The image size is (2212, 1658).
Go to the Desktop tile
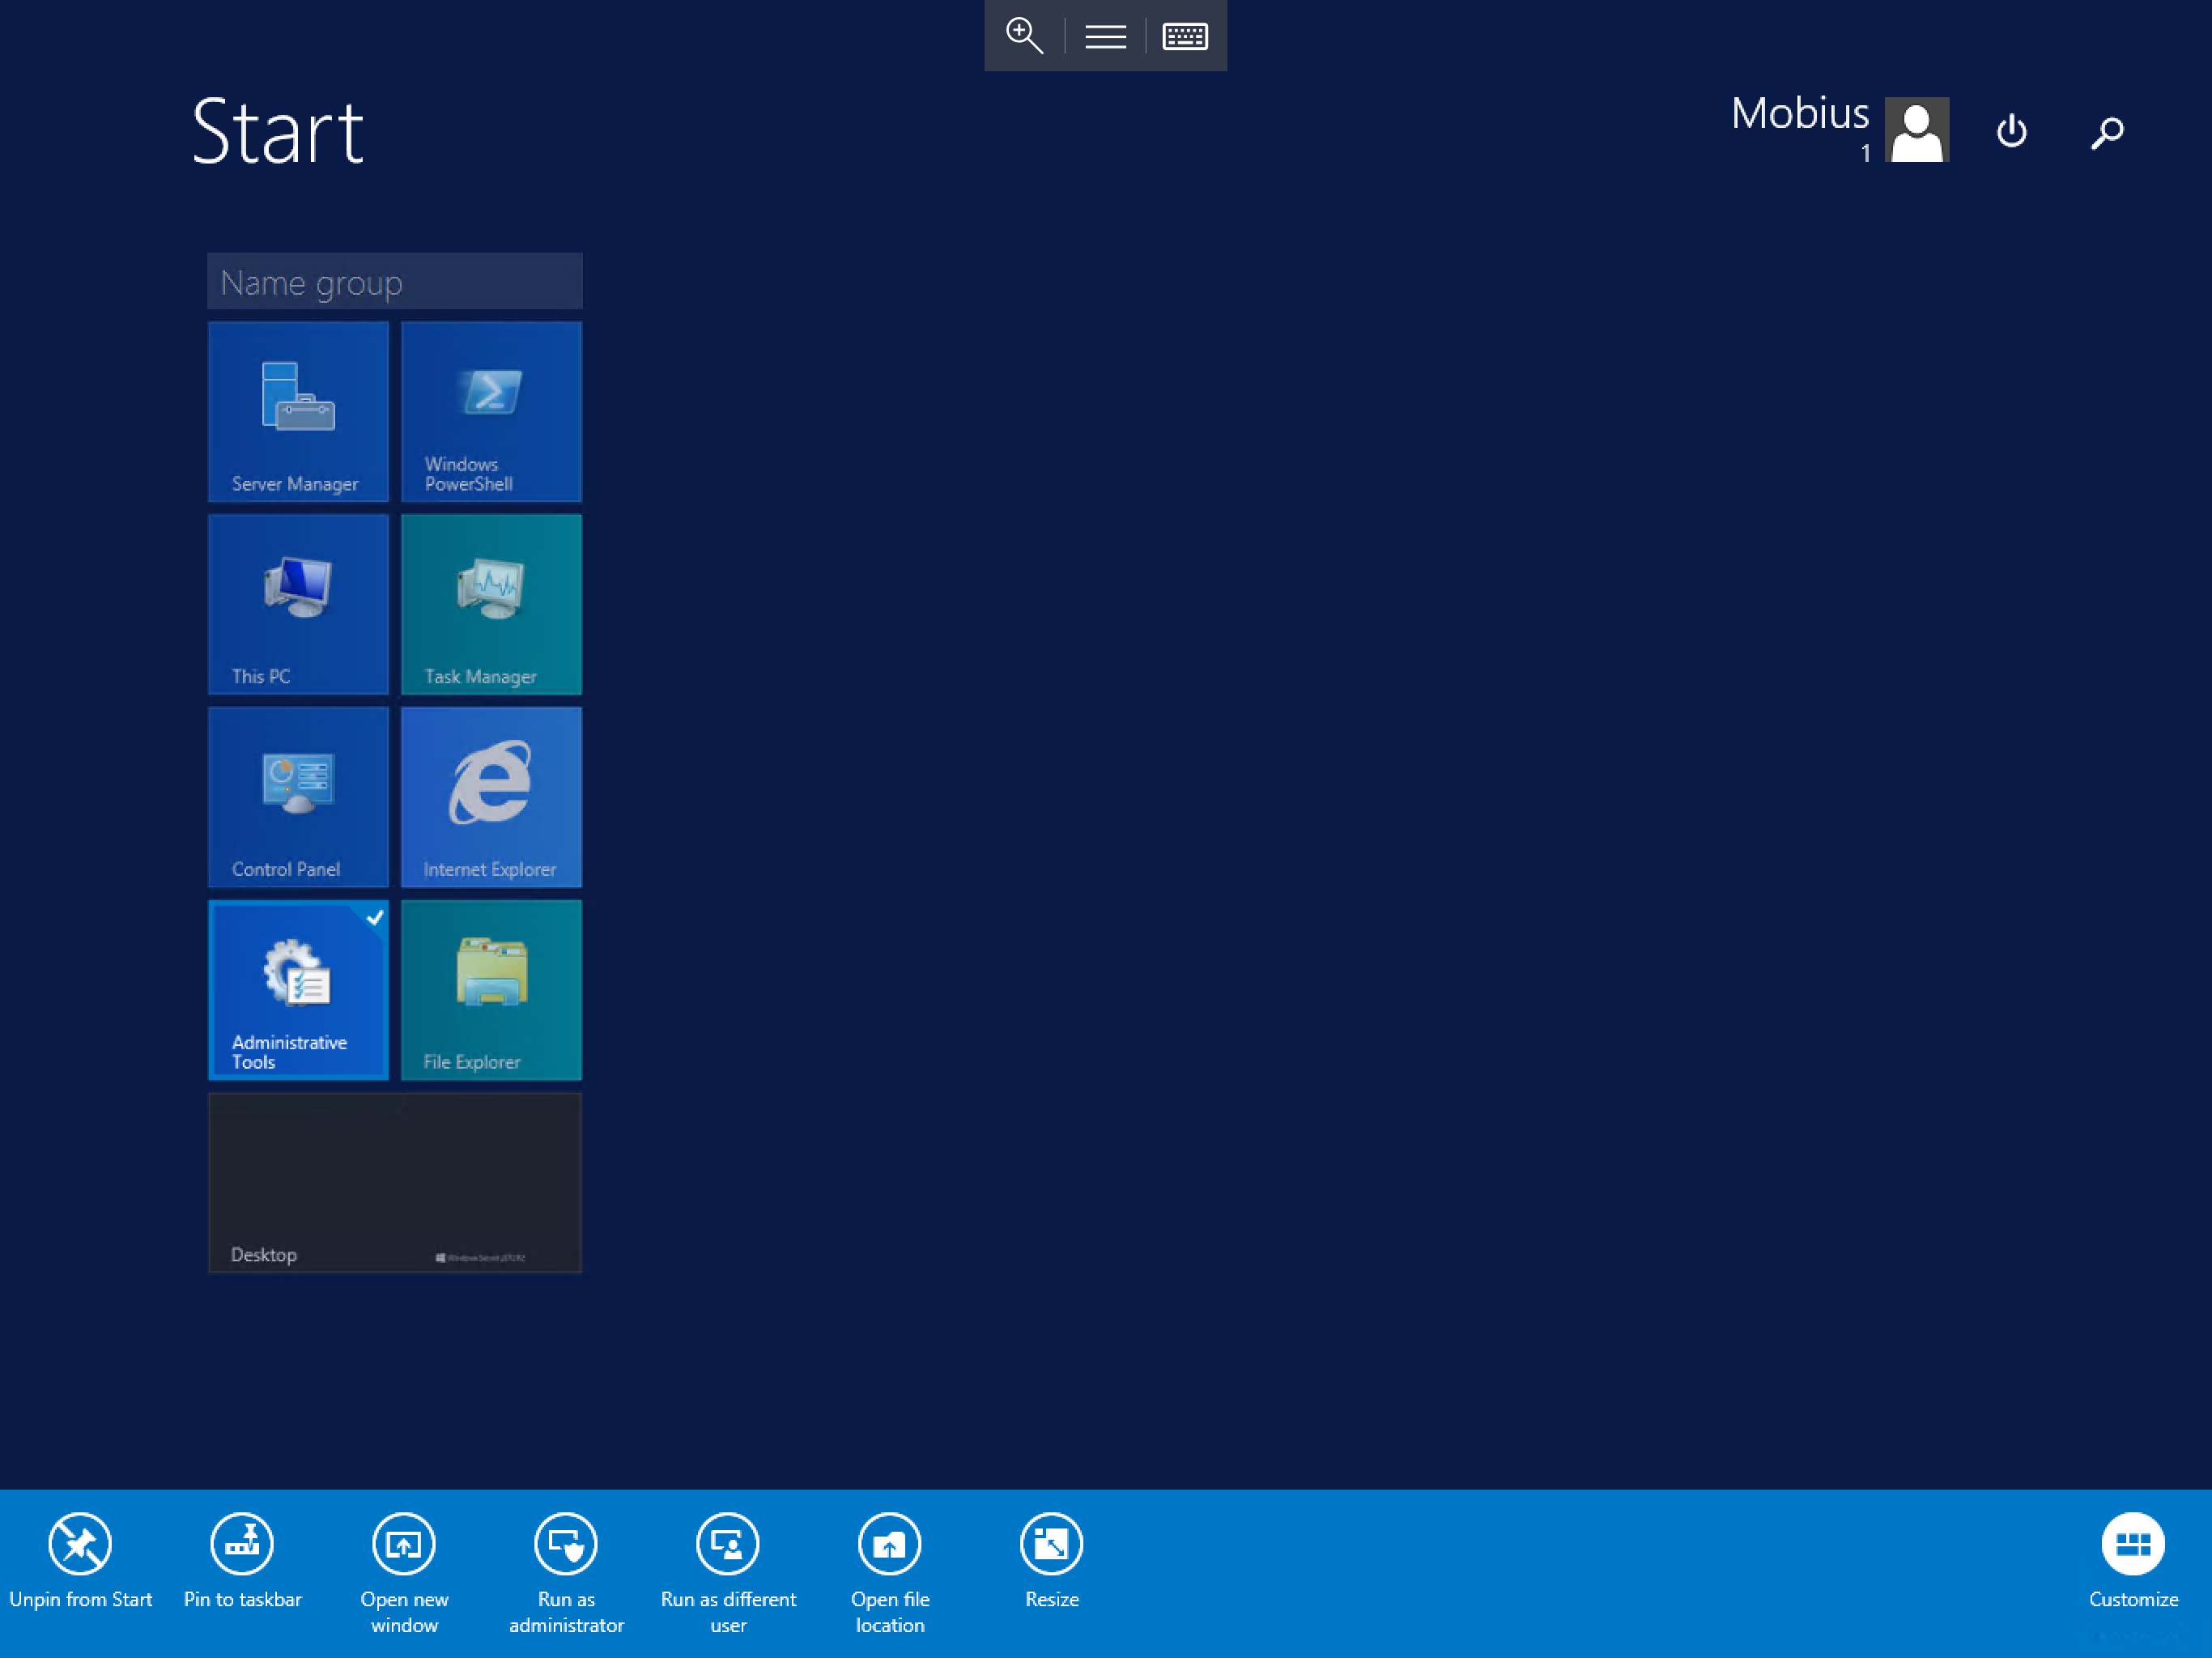395,1183
